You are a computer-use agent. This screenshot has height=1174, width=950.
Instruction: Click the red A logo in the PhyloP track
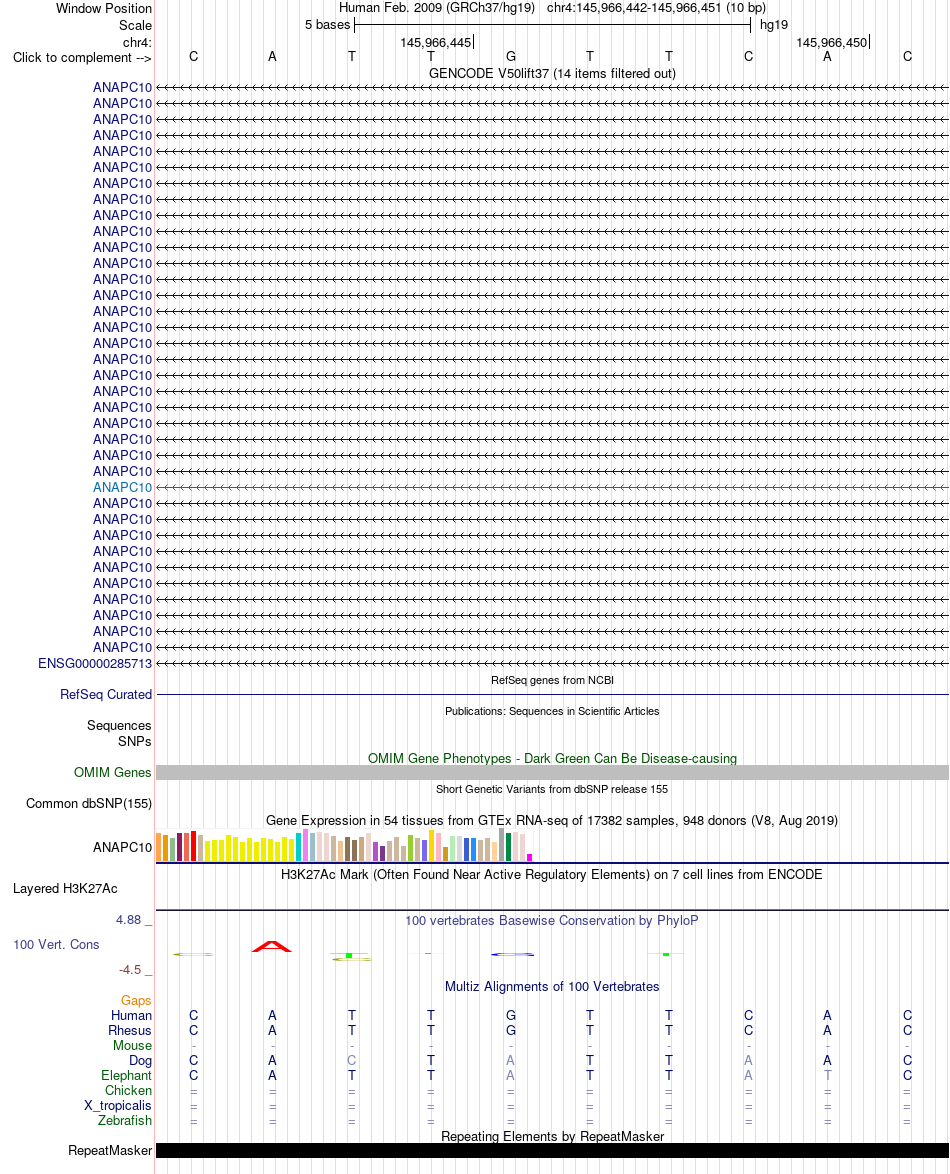click(272, 946)
